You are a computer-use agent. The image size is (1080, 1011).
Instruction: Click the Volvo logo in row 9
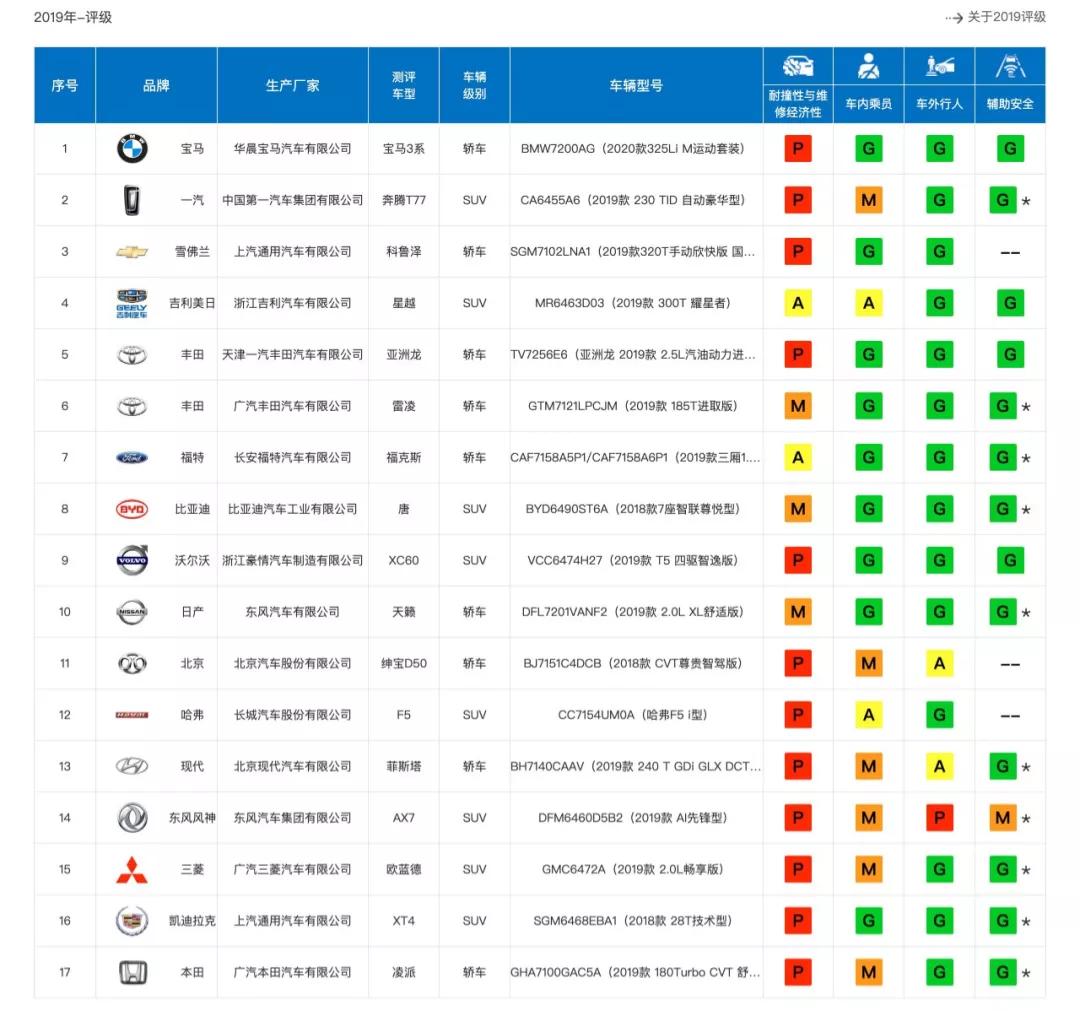click(x=132, y=561)
